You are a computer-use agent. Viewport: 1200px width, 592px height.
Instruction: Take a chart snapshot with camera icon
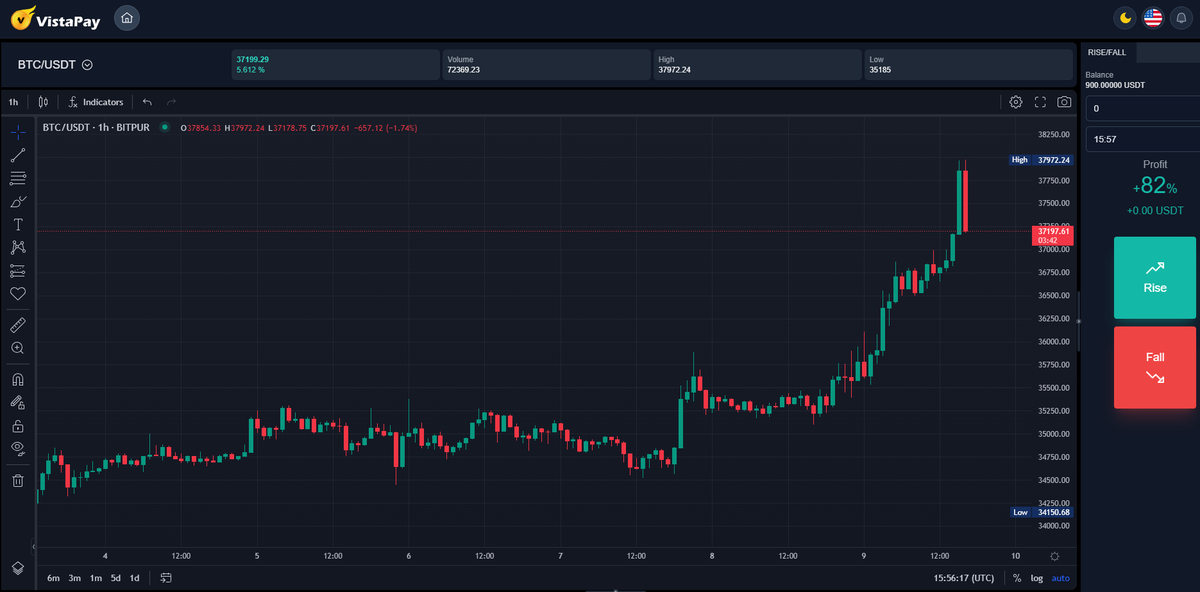pyautogui.click(x=1064, y=102)
